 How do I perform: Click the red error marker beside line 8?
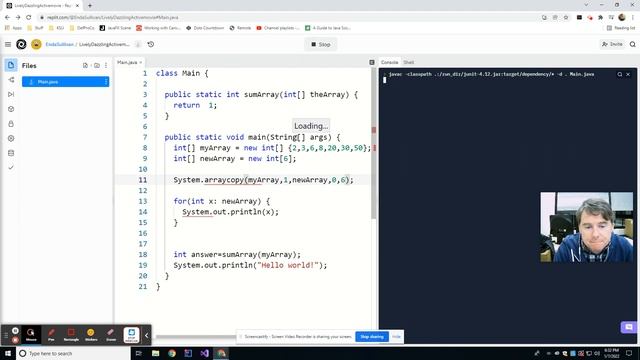(x=375, y=148)
